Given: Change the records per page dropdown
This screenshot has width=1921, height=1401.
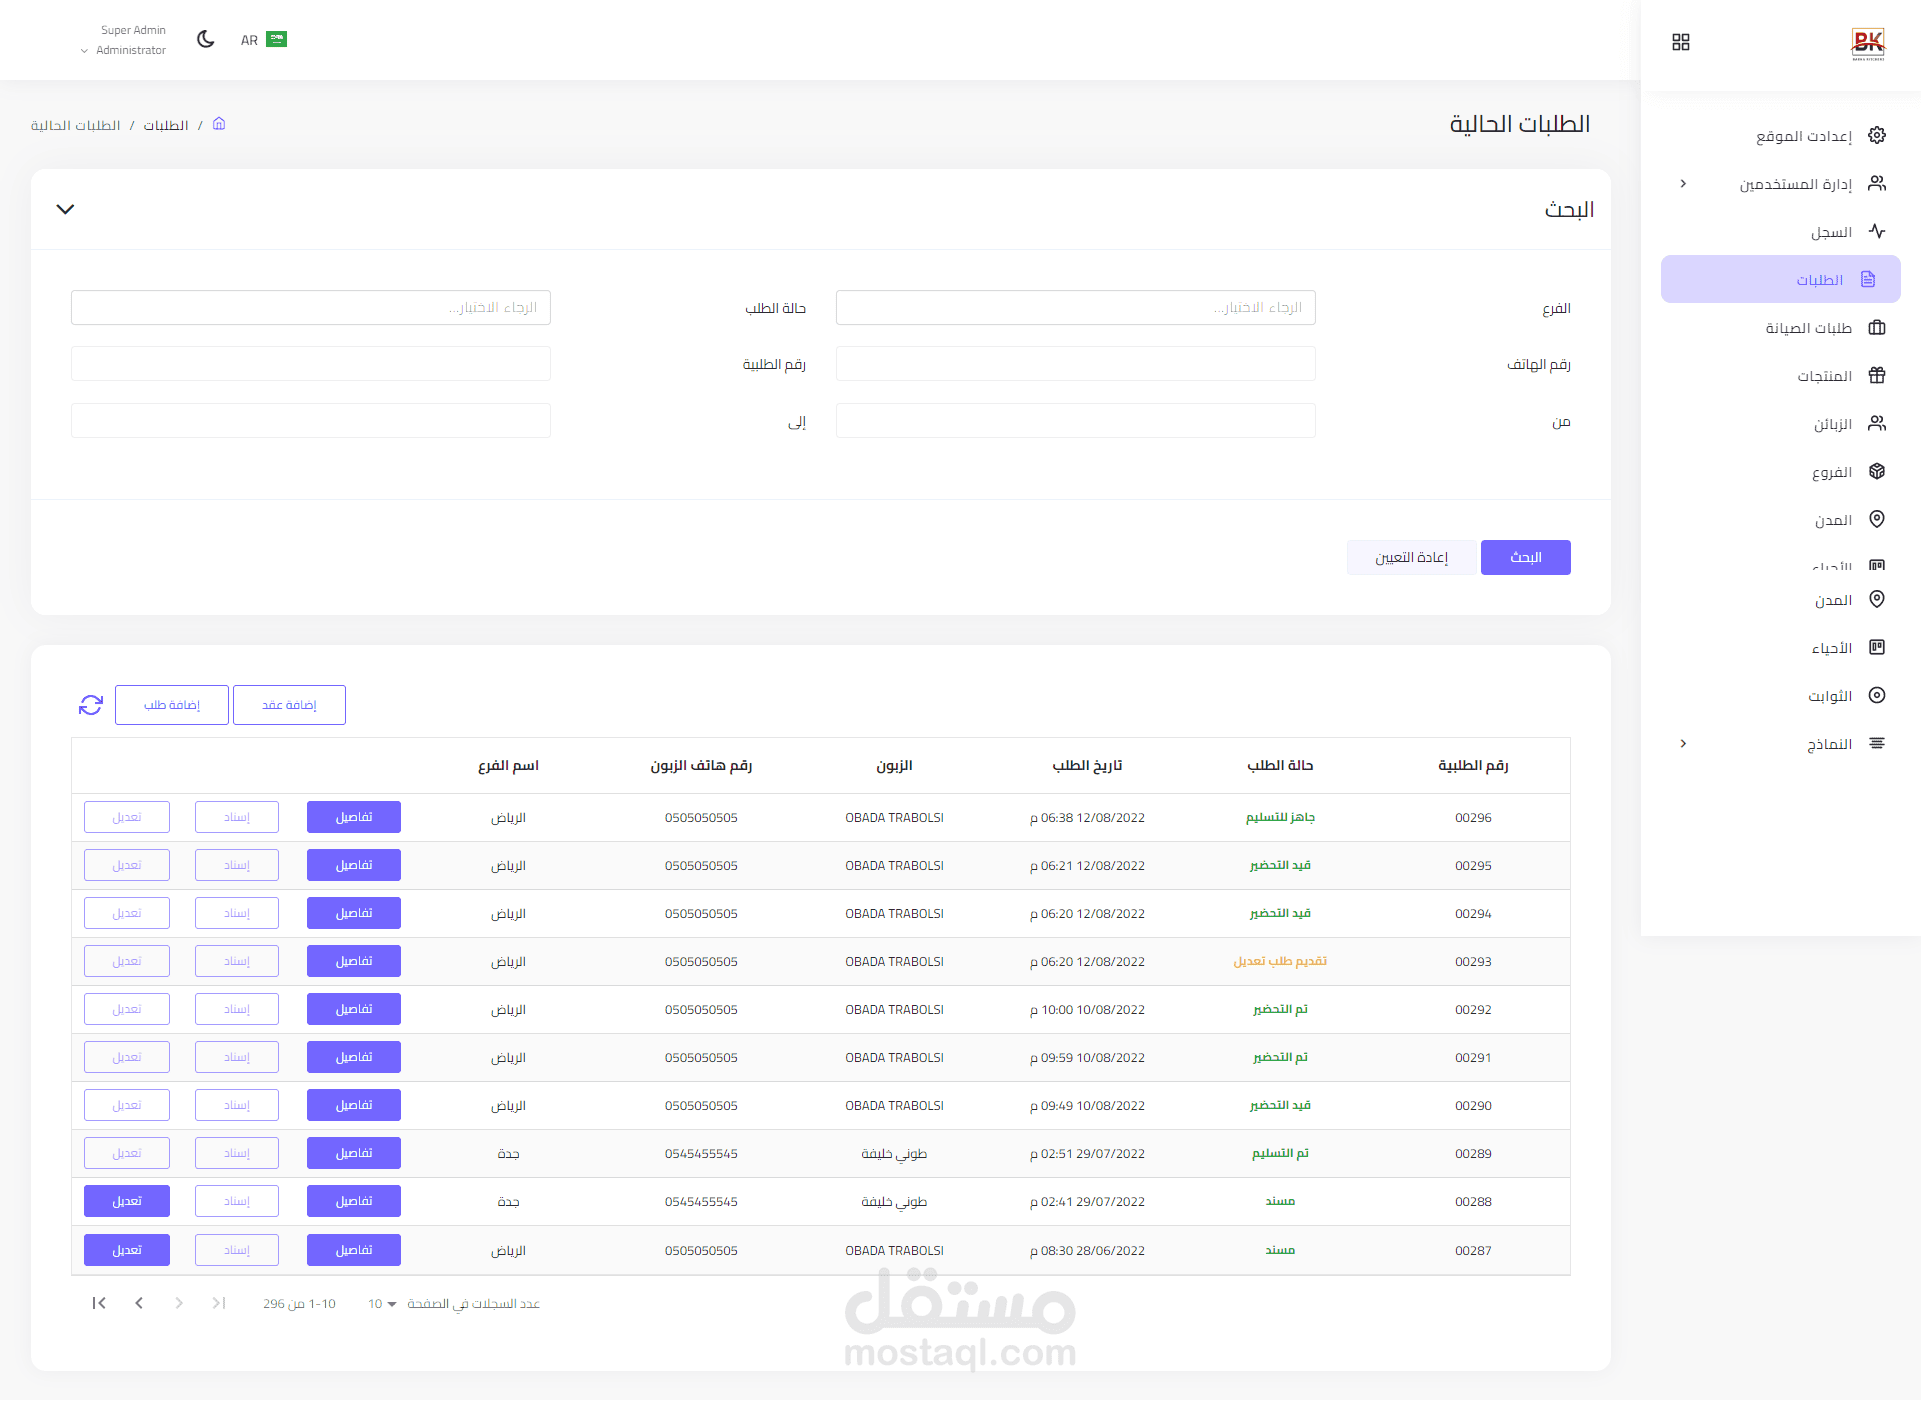Looking at the screenshot, I should [x=382, y=1304].
